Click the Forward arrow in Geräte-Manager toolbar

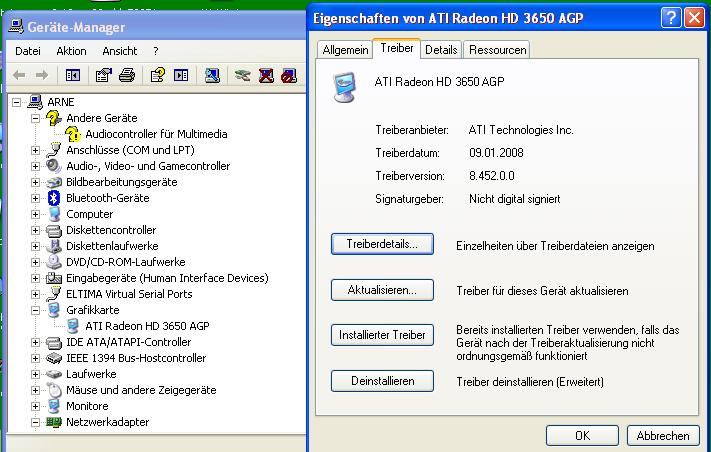point(42,75)
